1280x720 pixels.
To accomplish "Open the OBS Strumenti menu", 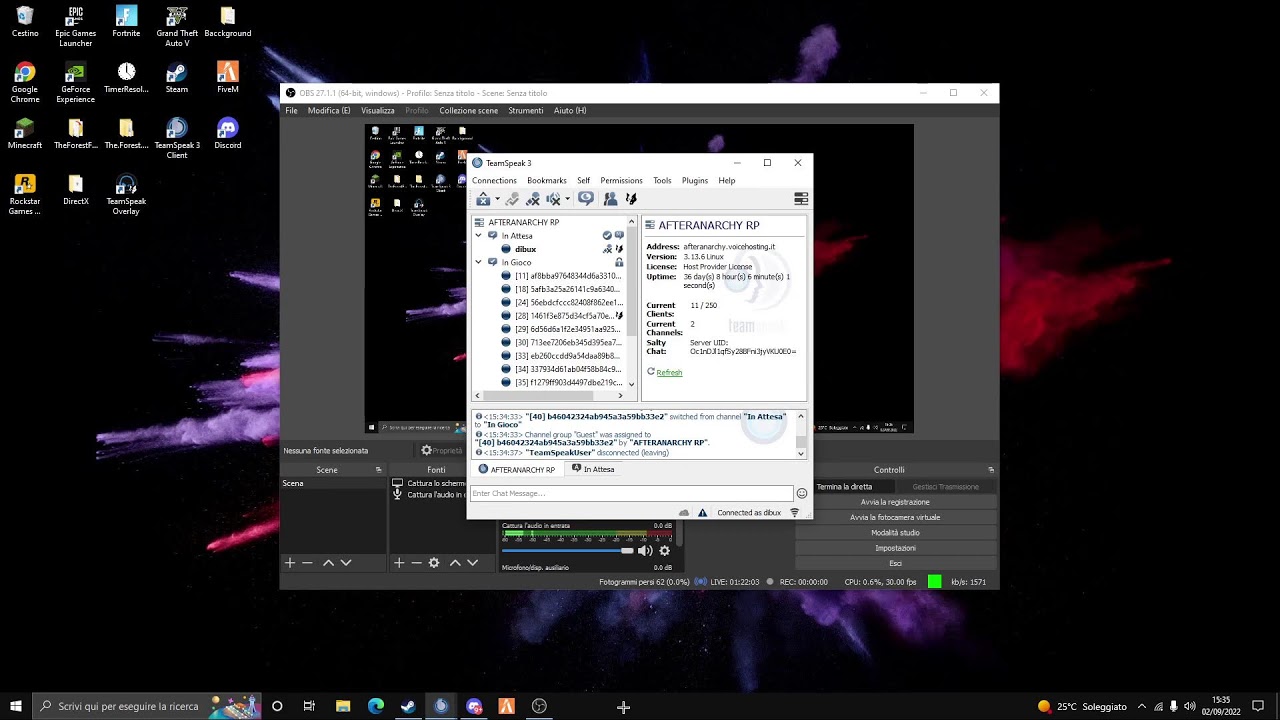I will tap(526, 111).
